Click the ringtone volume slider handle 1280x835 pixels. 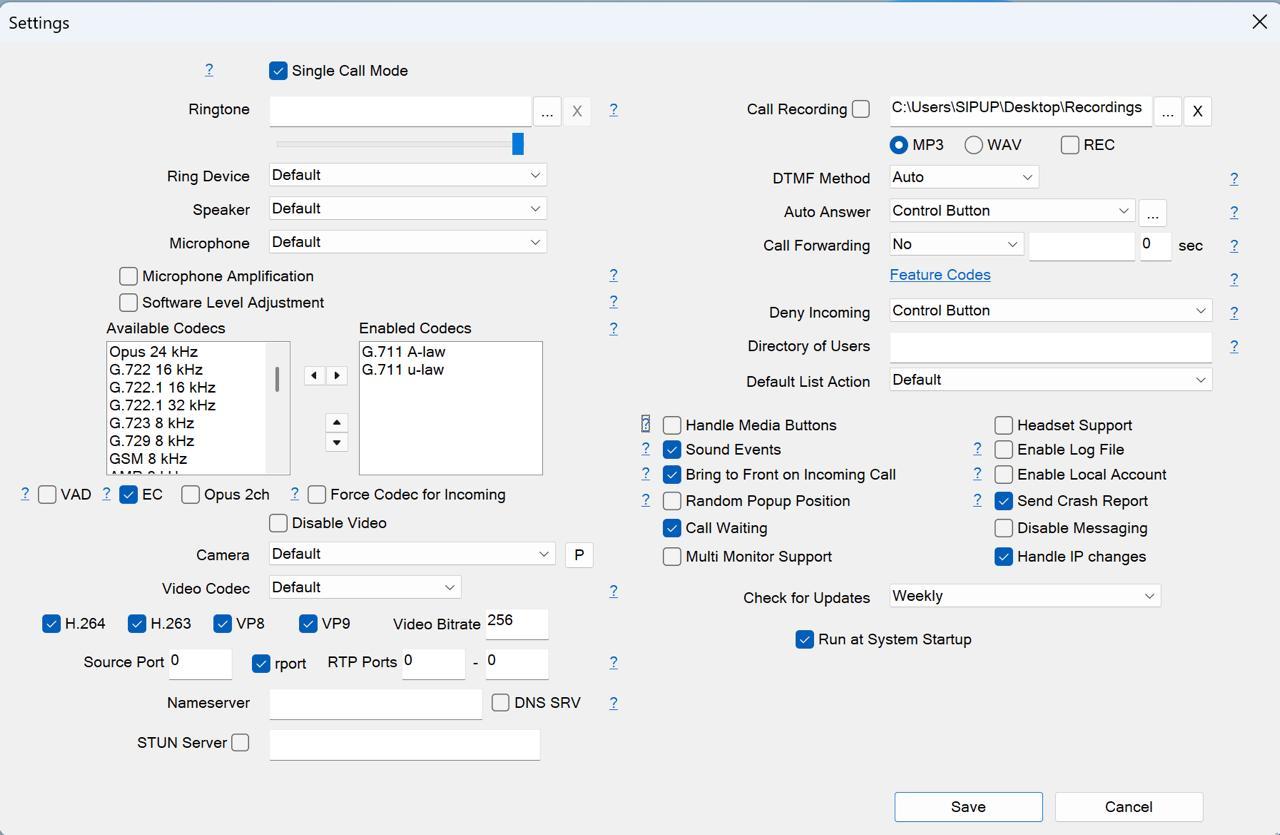(x=518, y=144)
